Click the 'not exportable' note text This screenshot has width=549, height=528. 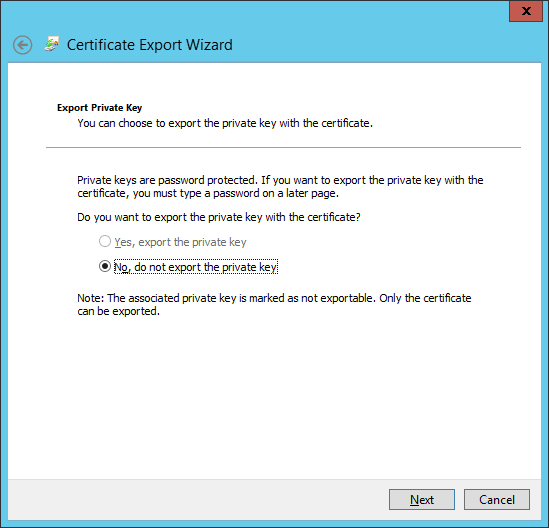tap(274, 305)
